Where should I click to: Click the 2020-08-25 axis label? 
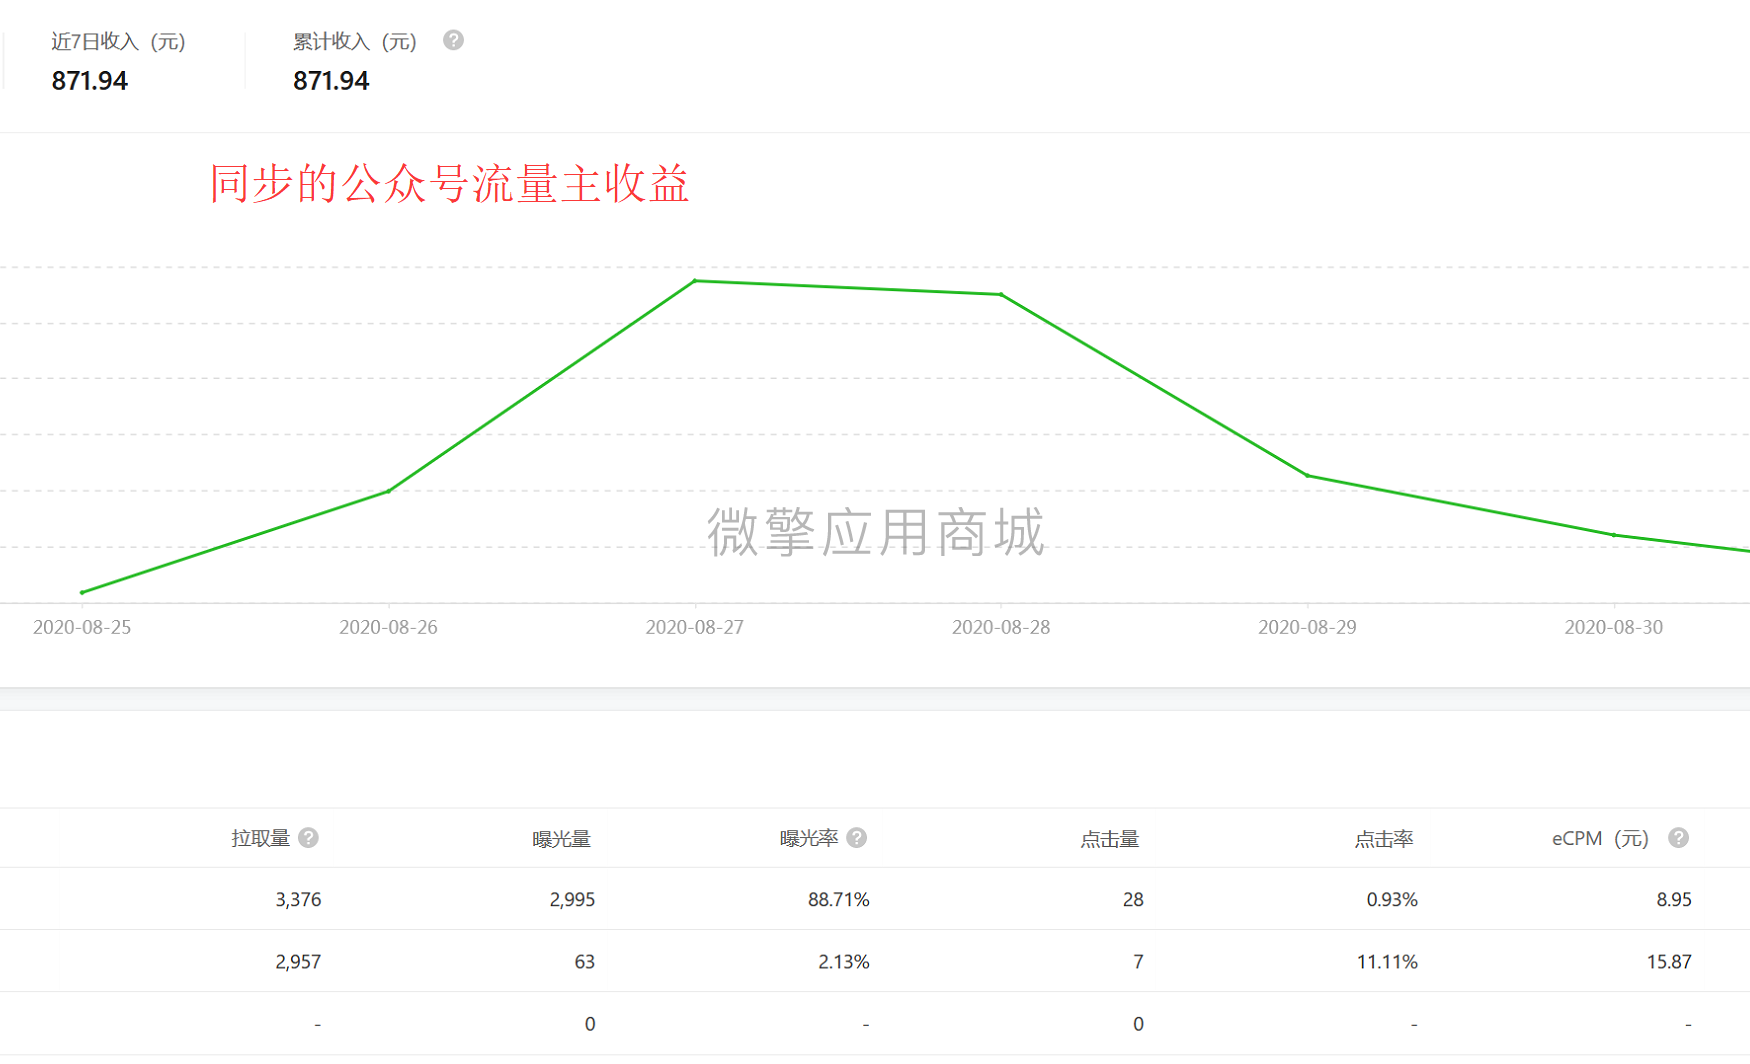point(82,627)
